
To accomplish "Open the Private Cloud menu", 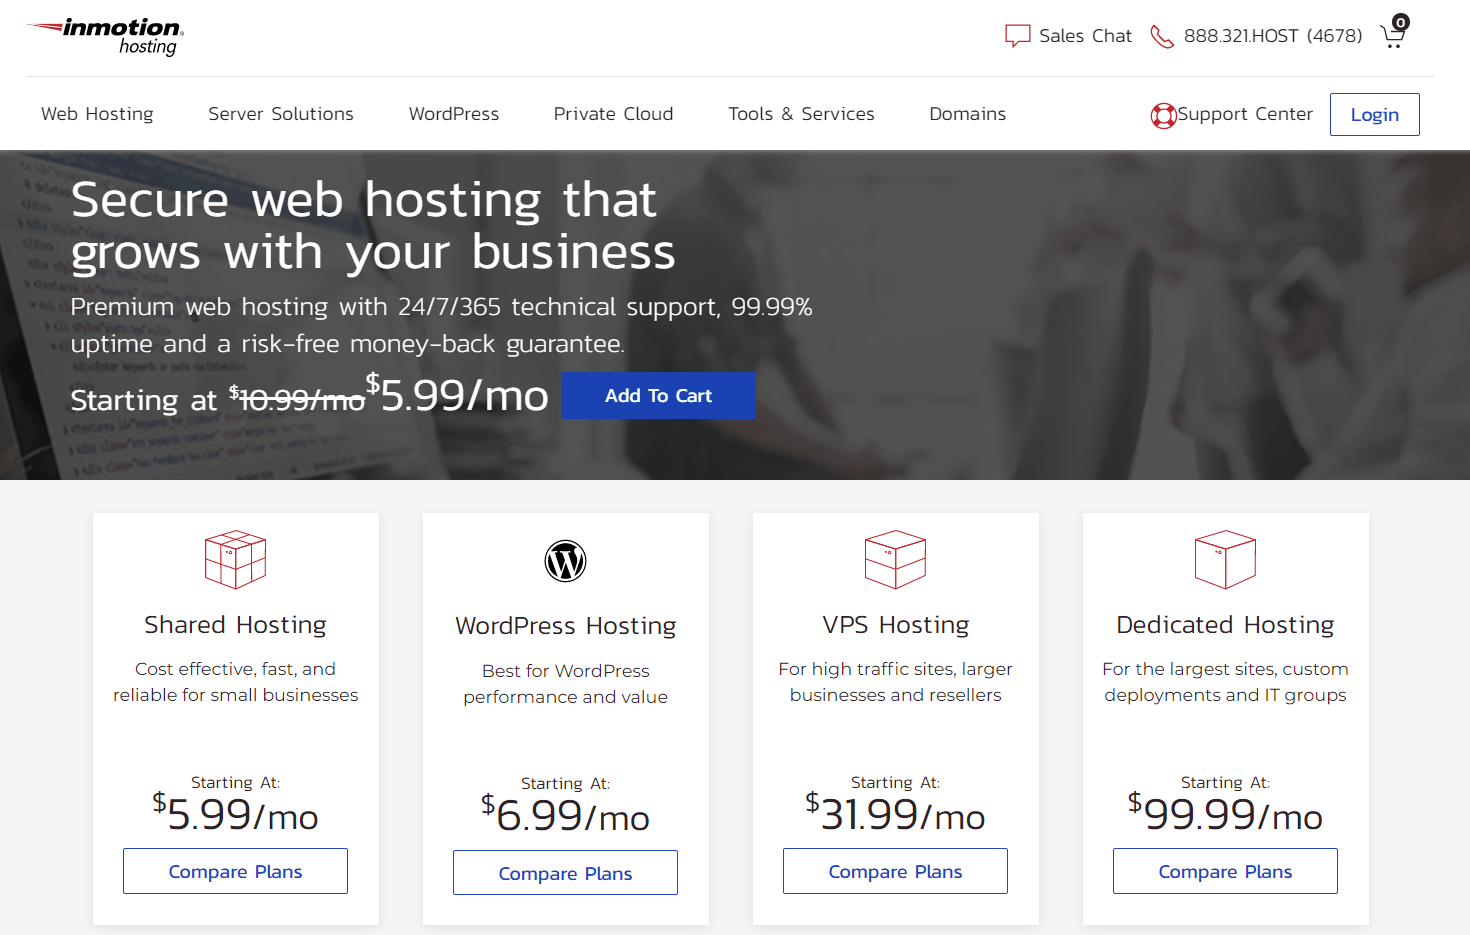I will click(x=613, y=114).
